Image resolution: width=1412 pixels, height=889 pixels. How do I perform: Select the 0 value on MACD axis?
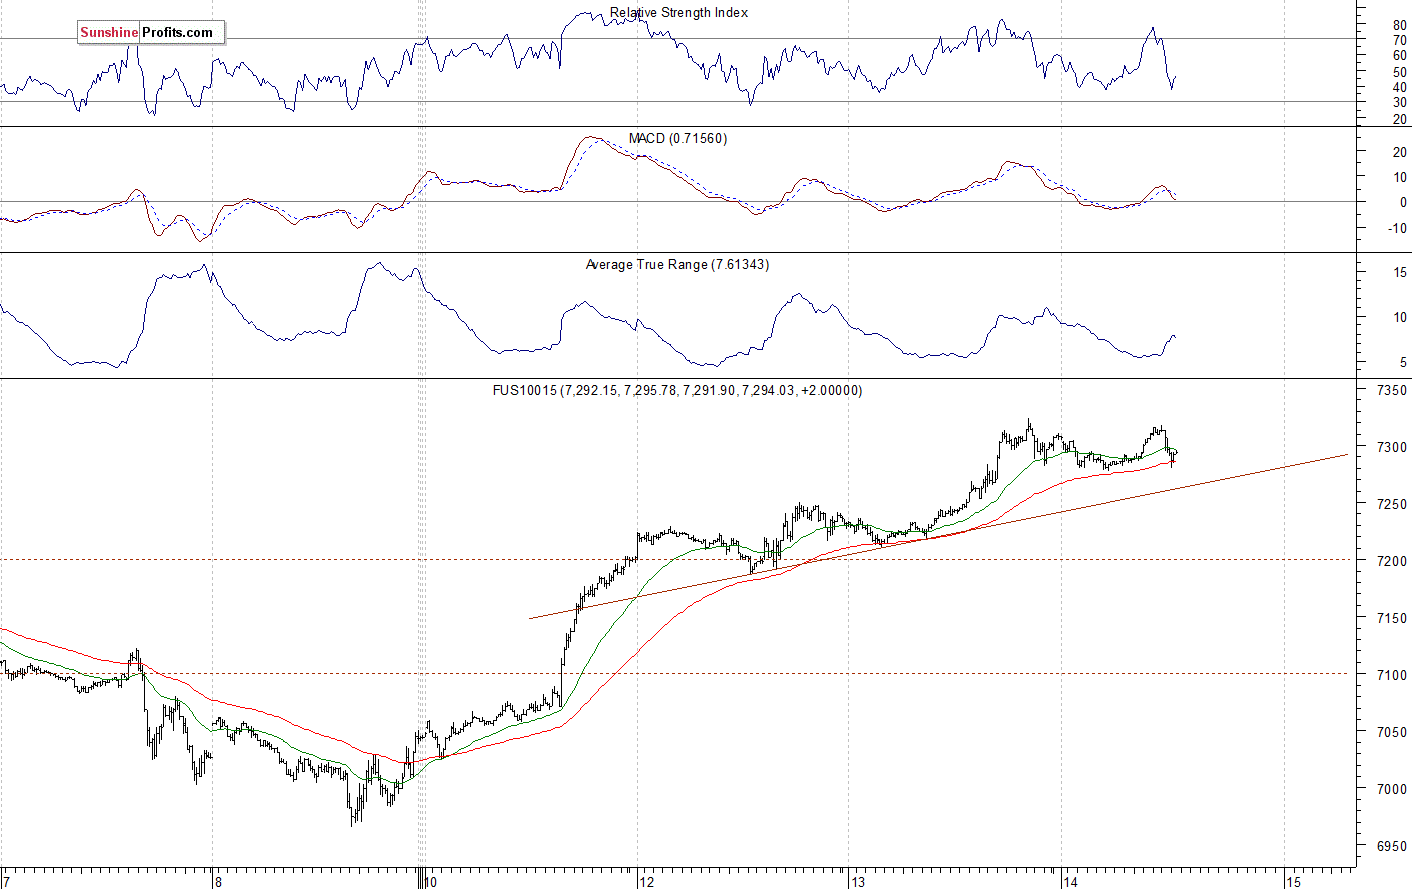click(1403, 203)
